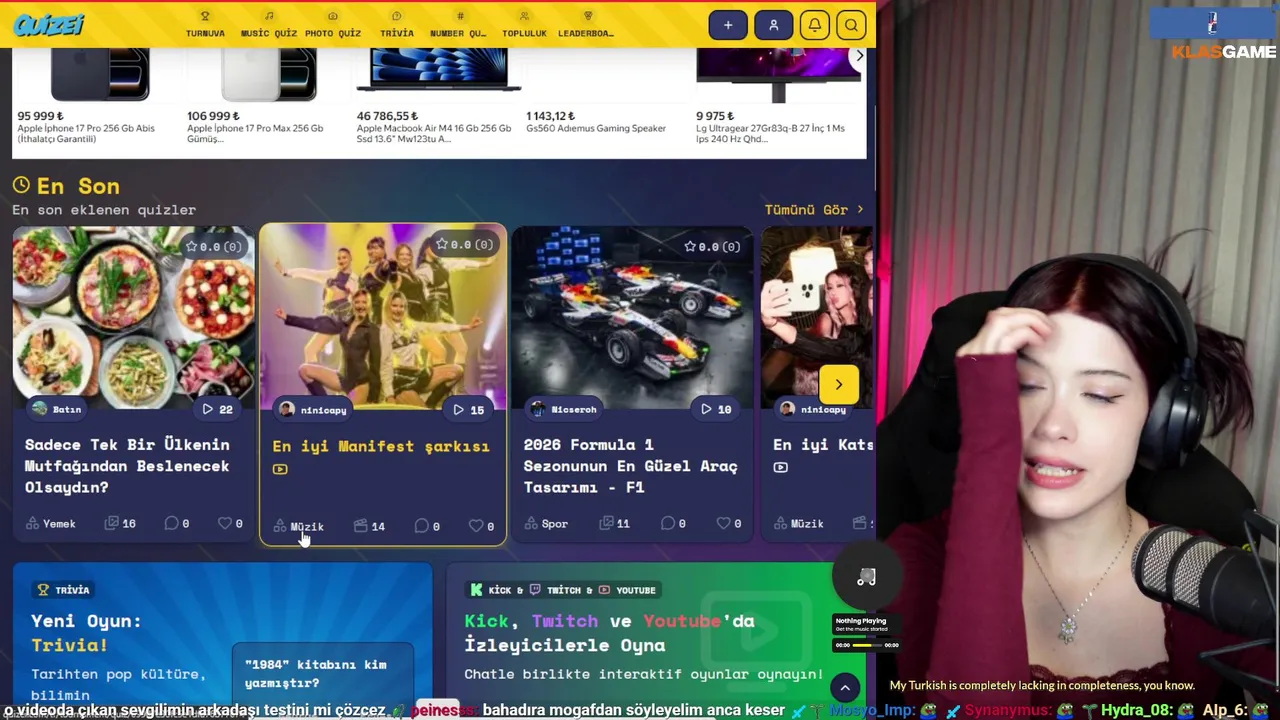Click clip count 14 on Manifest quiz
Image resolution: width=1280 pixels, height=720 pixels.
(x=370, y=526)
